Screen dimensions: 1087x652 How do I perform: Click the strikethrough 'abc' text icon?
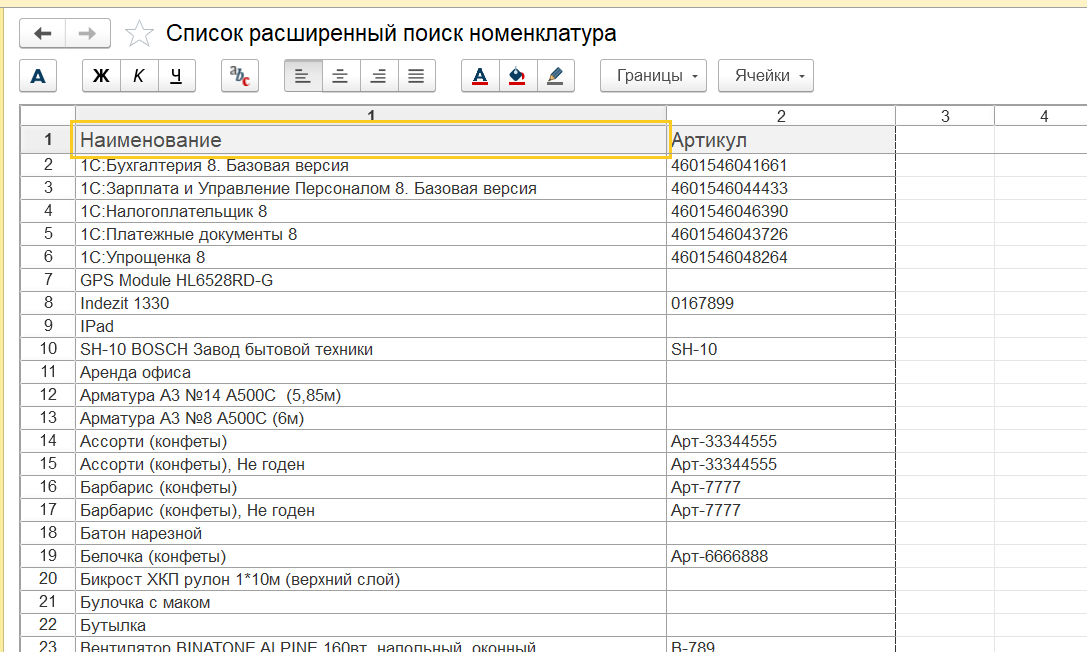point(240,76)
